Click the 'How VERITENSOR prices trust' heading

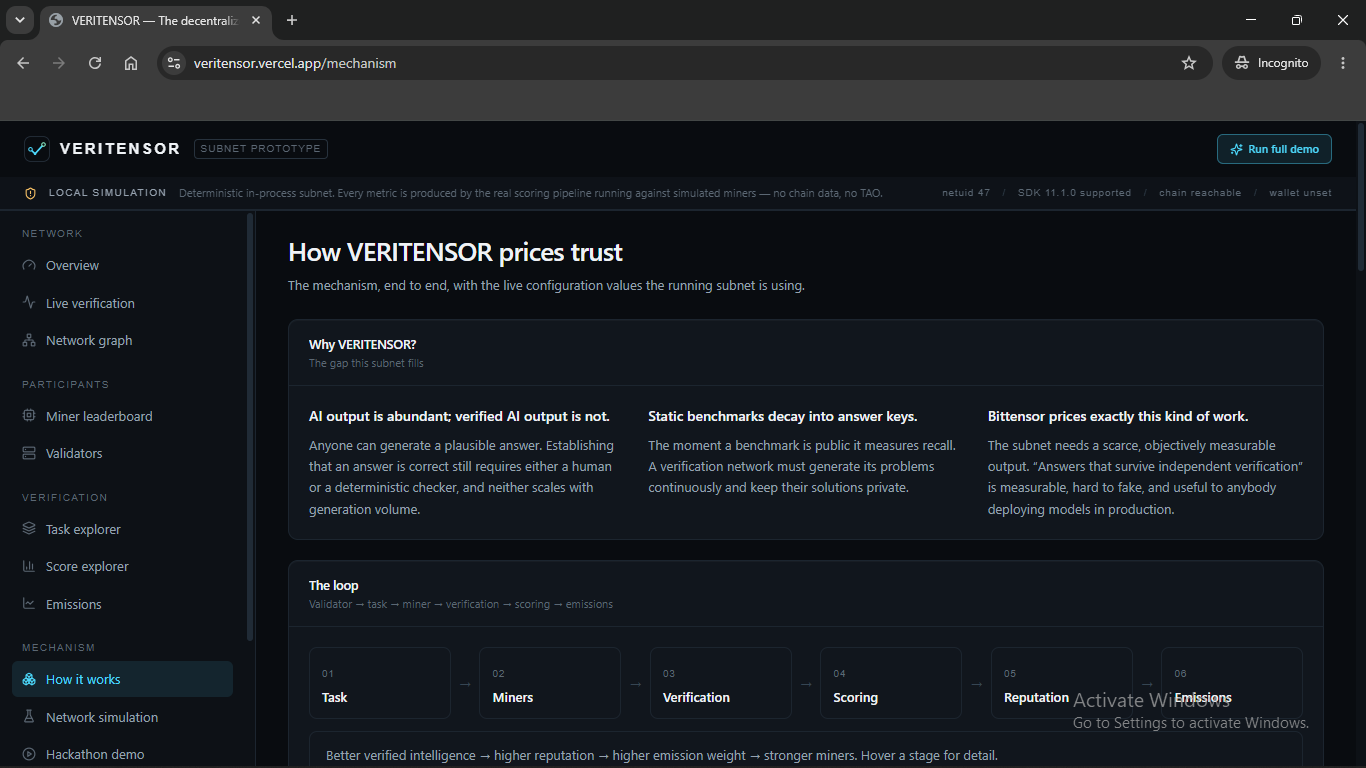(x=456, y=253)
